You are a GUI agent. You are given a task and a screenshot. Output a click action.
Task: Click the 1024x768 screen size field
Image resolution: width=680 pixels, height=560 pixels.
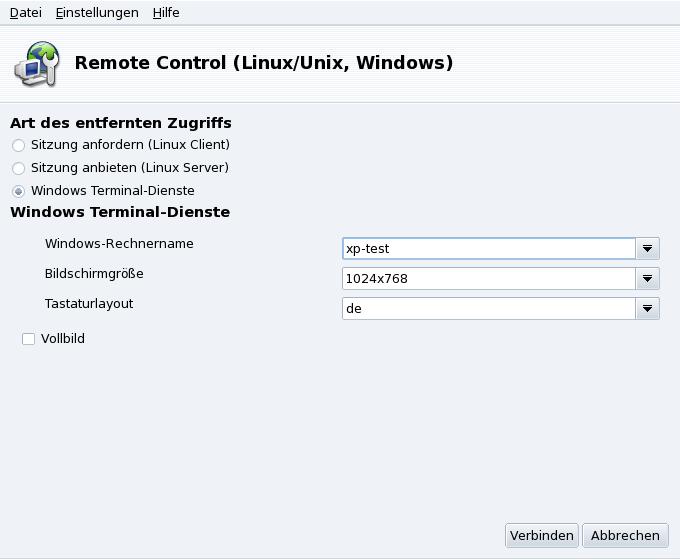pos(488,279)
